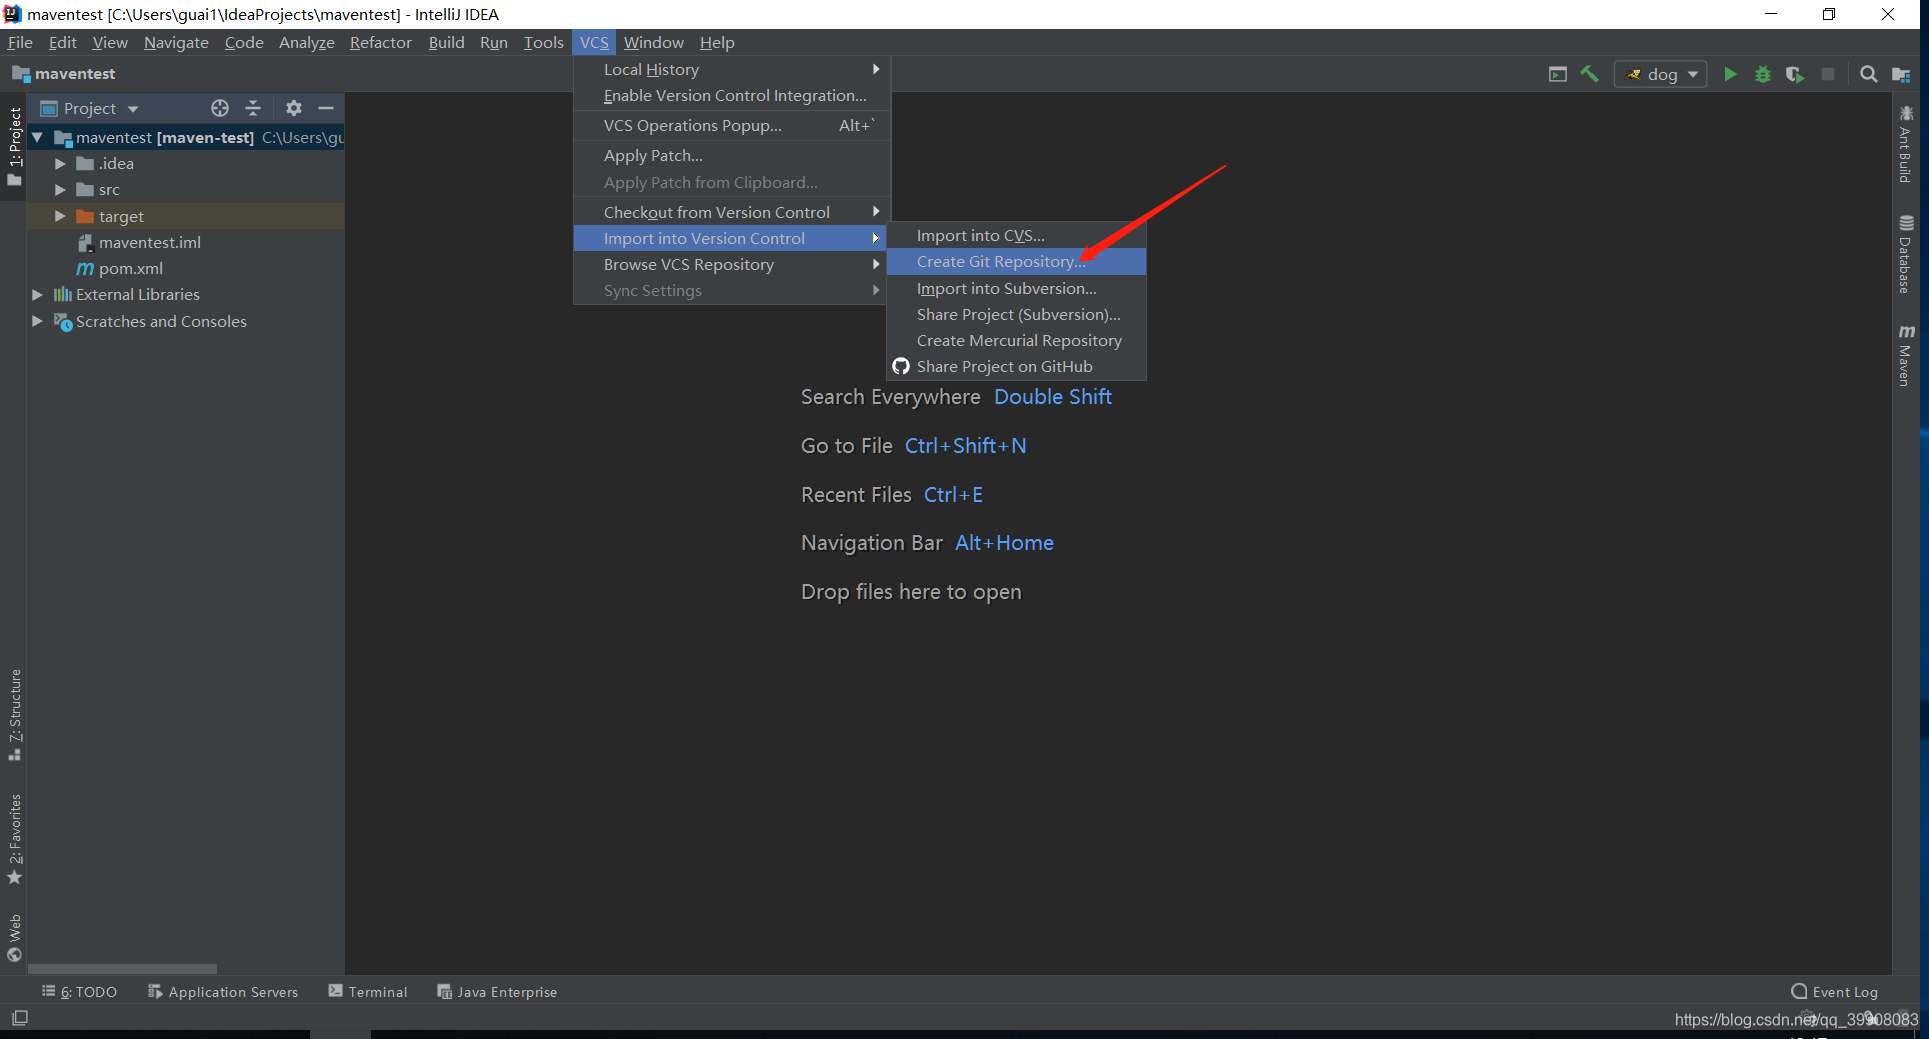
Task: Open the Ant Build side tool window
Action: (1906, 145)
